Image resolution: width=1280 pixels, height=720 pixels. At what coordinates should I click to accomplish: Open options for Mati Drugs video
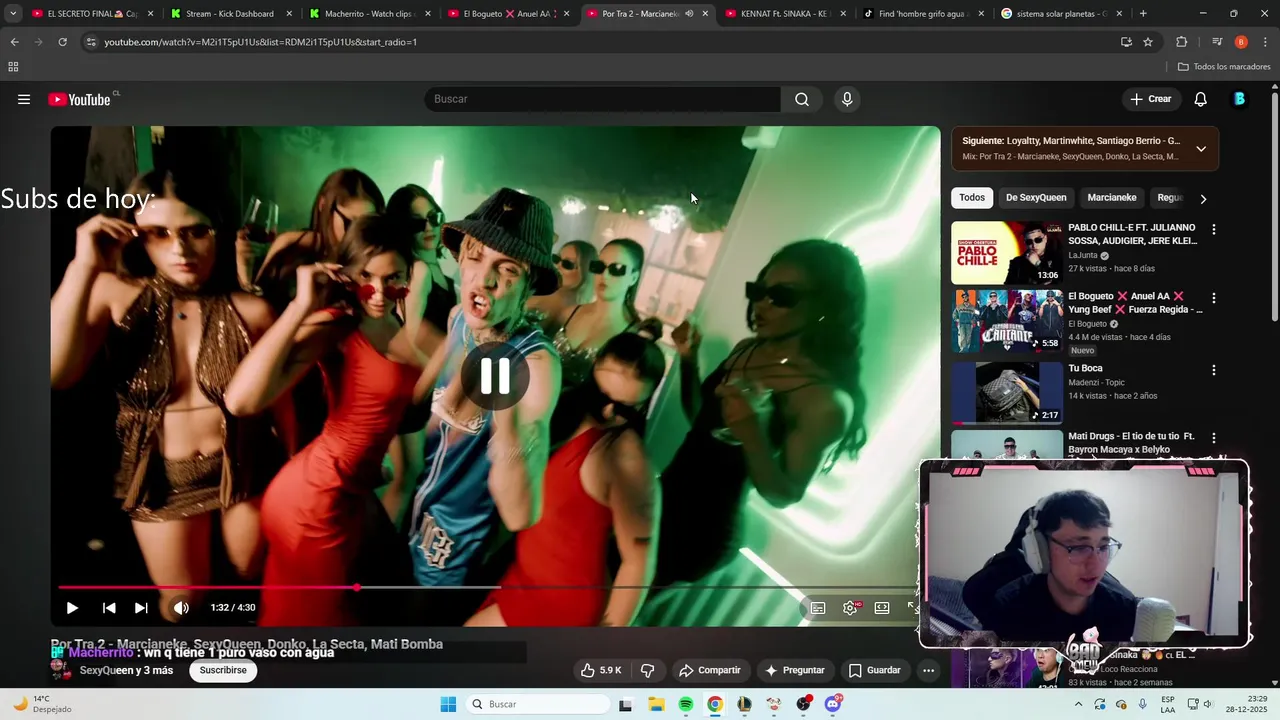(1214, 438)
